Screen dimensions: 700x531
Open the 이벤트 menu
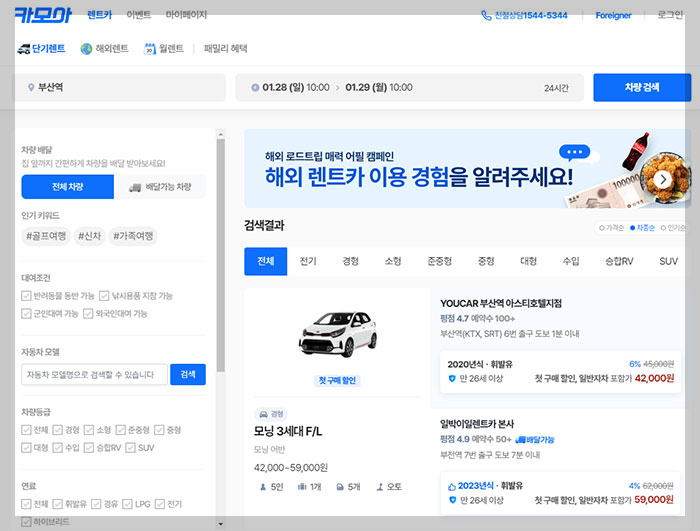pos(139,15)
